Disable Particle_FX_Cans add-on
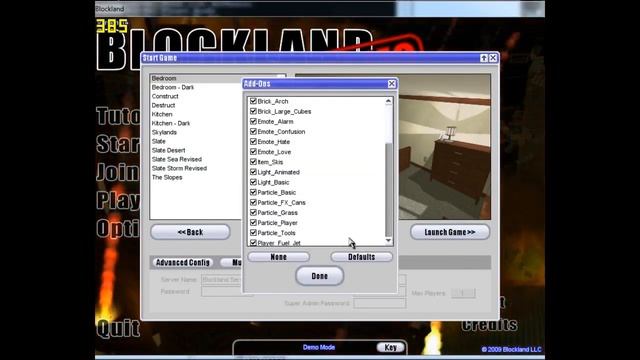The width and height of the screenshot is (640, 360). pos(253,202)
